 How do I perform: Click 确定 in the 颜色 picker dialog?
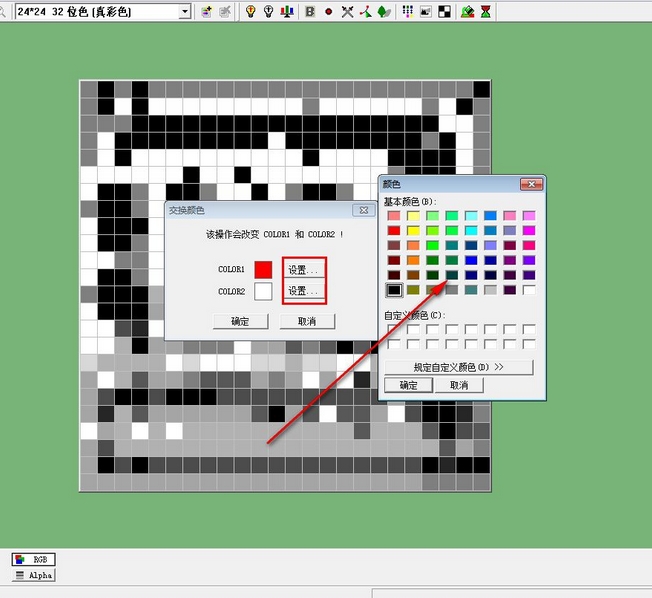tap(408, 385)
